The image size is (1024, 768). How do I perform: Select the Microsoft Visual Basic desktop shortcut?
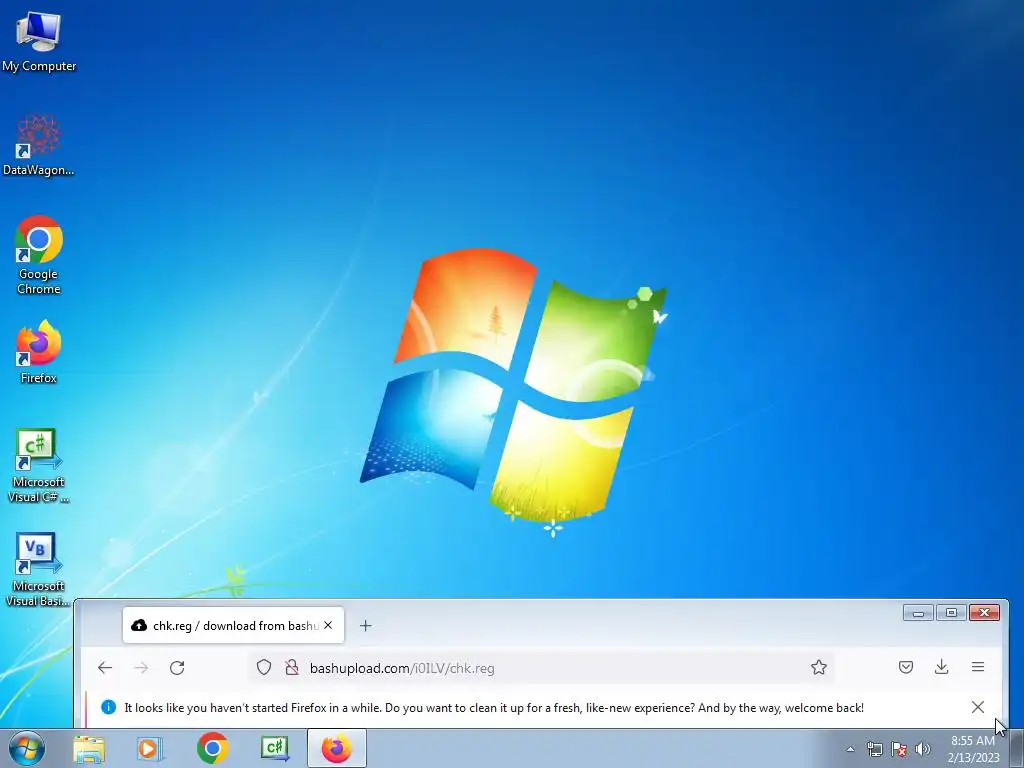[39, 569]
